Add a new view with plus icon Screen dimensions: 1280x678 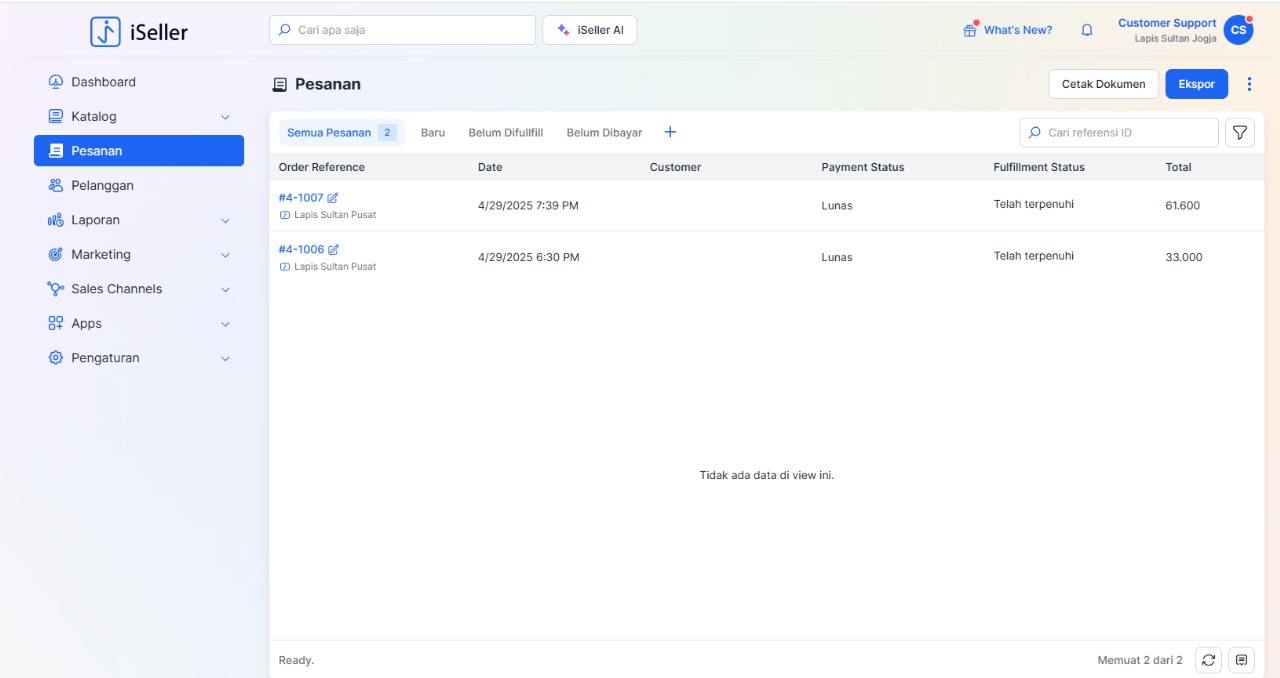pos(670,132)
